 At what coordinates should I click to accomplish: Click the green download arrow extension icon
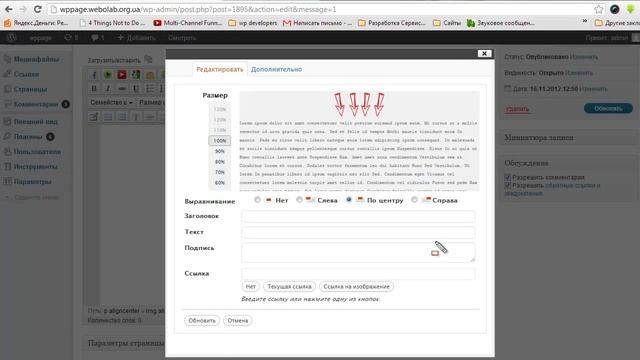tap(631, 9)
